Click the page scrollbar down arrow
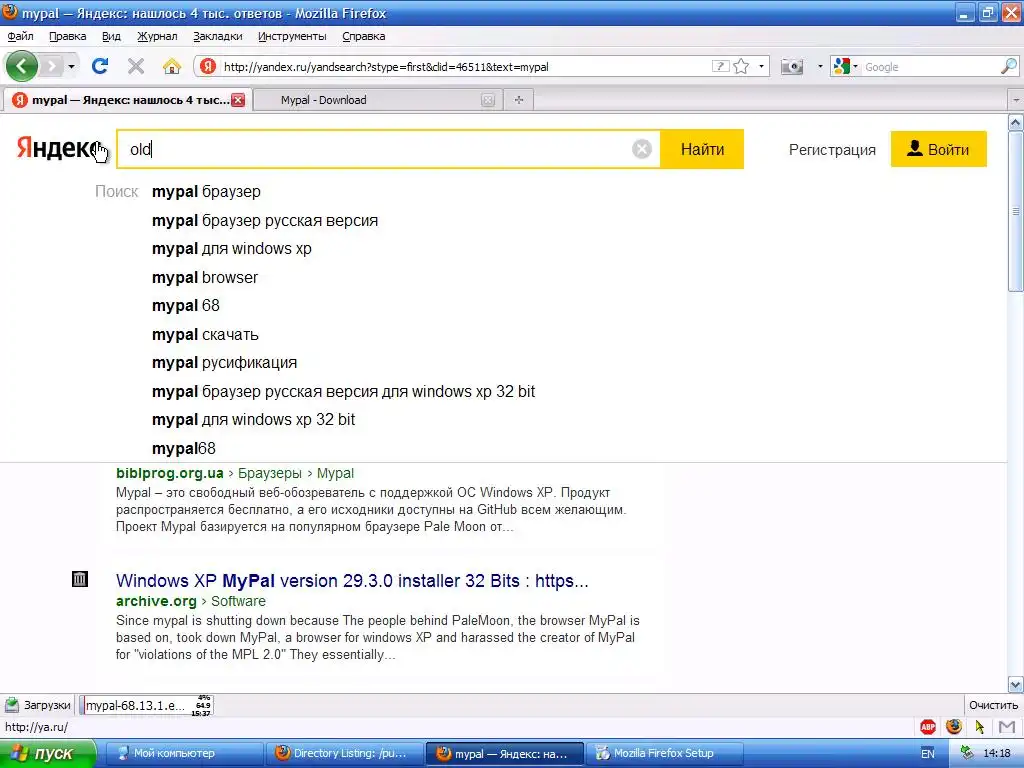Image resolution: width=1024 pixels, height=768 pixels. [1016, 684]
